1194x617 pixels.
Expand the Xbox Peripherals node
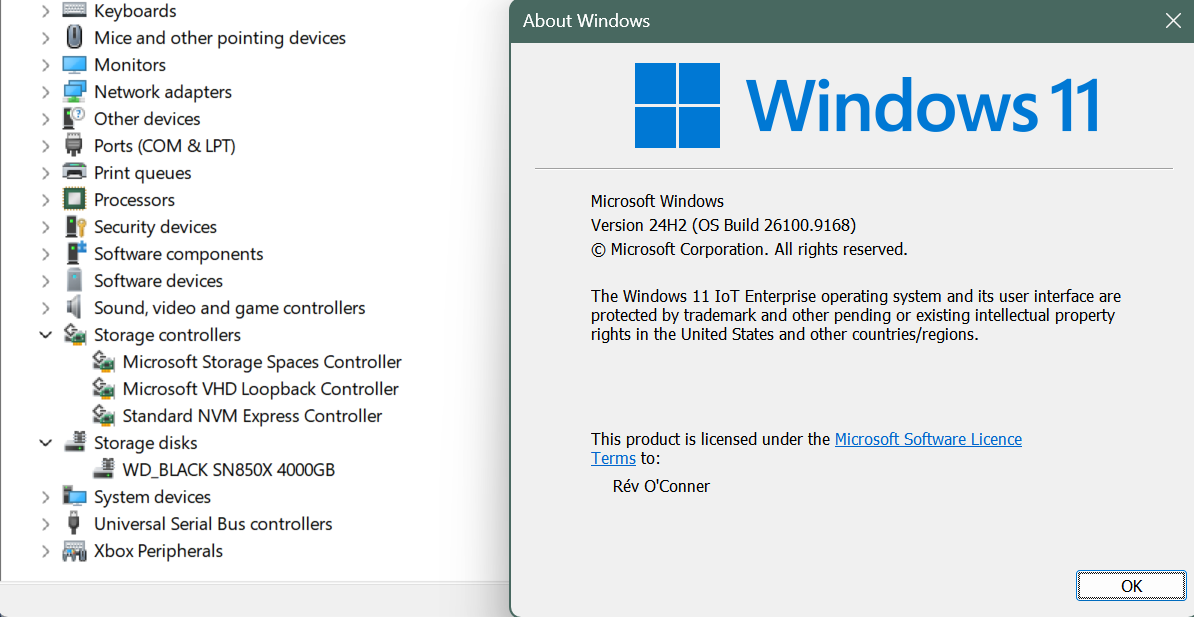[46, 551]
